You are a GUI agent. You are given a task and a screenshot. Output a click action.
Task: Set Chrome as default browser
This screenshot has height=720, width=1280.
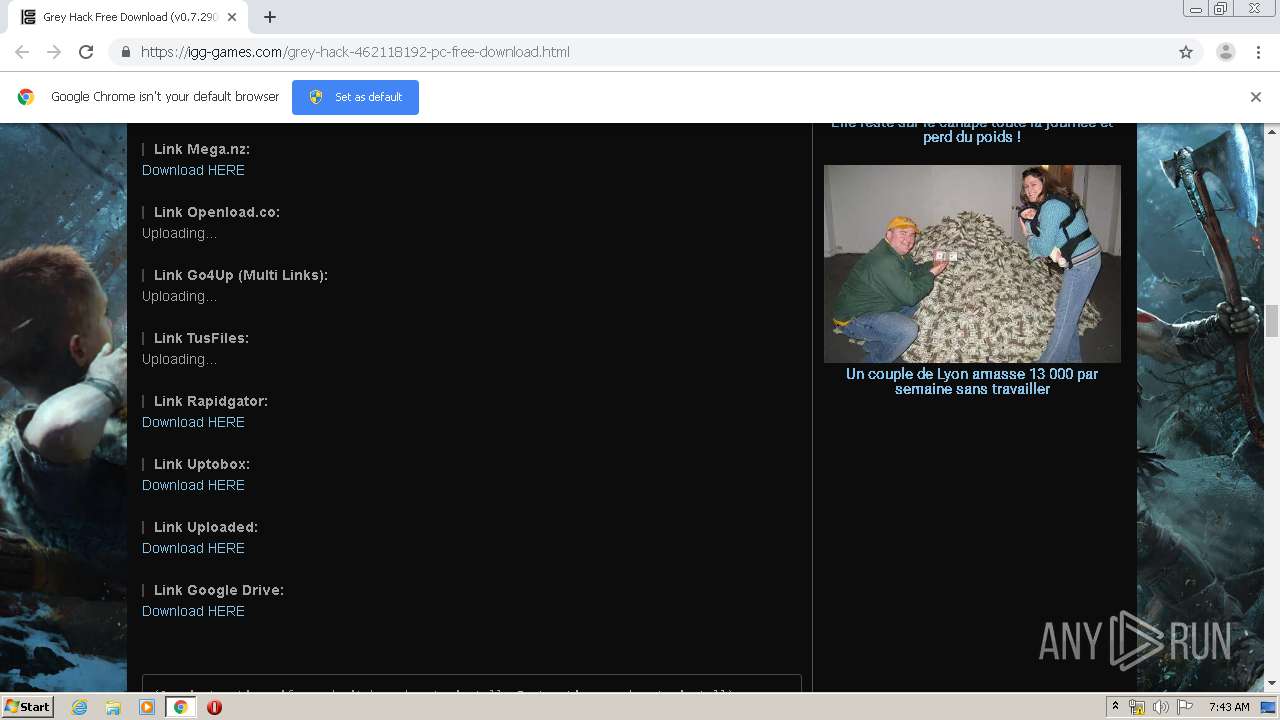click(x=355, y=97)
